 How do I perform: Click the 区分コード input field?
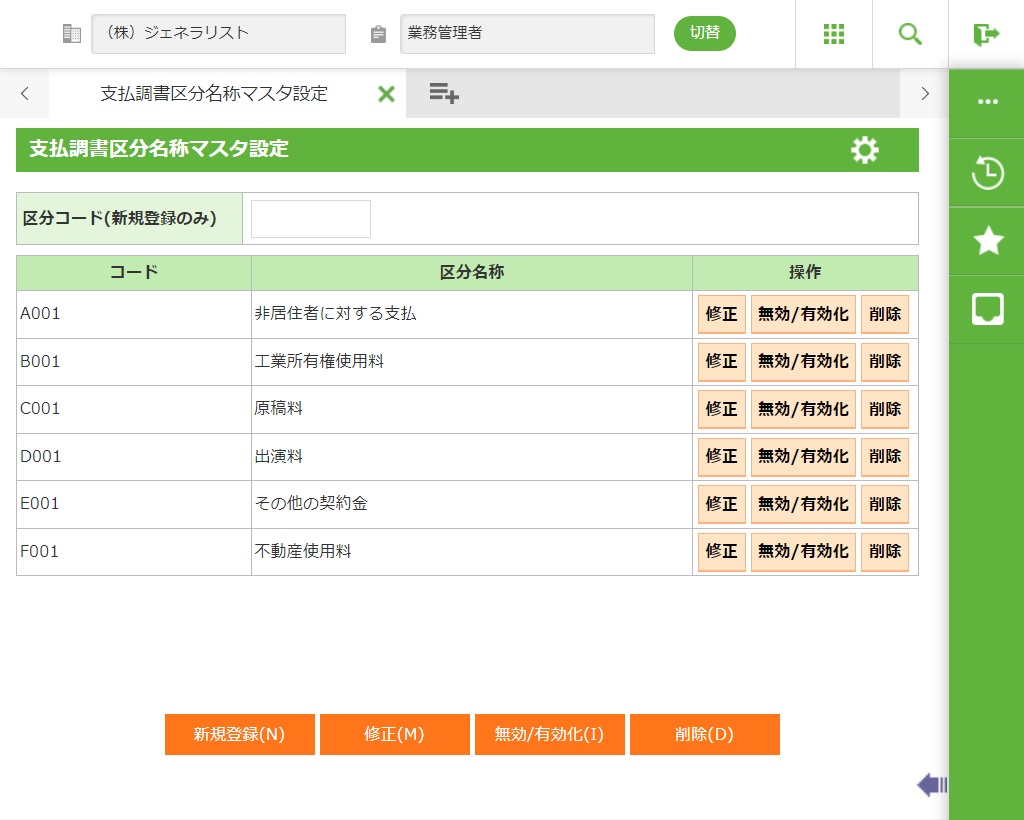[x=310, y=219]
